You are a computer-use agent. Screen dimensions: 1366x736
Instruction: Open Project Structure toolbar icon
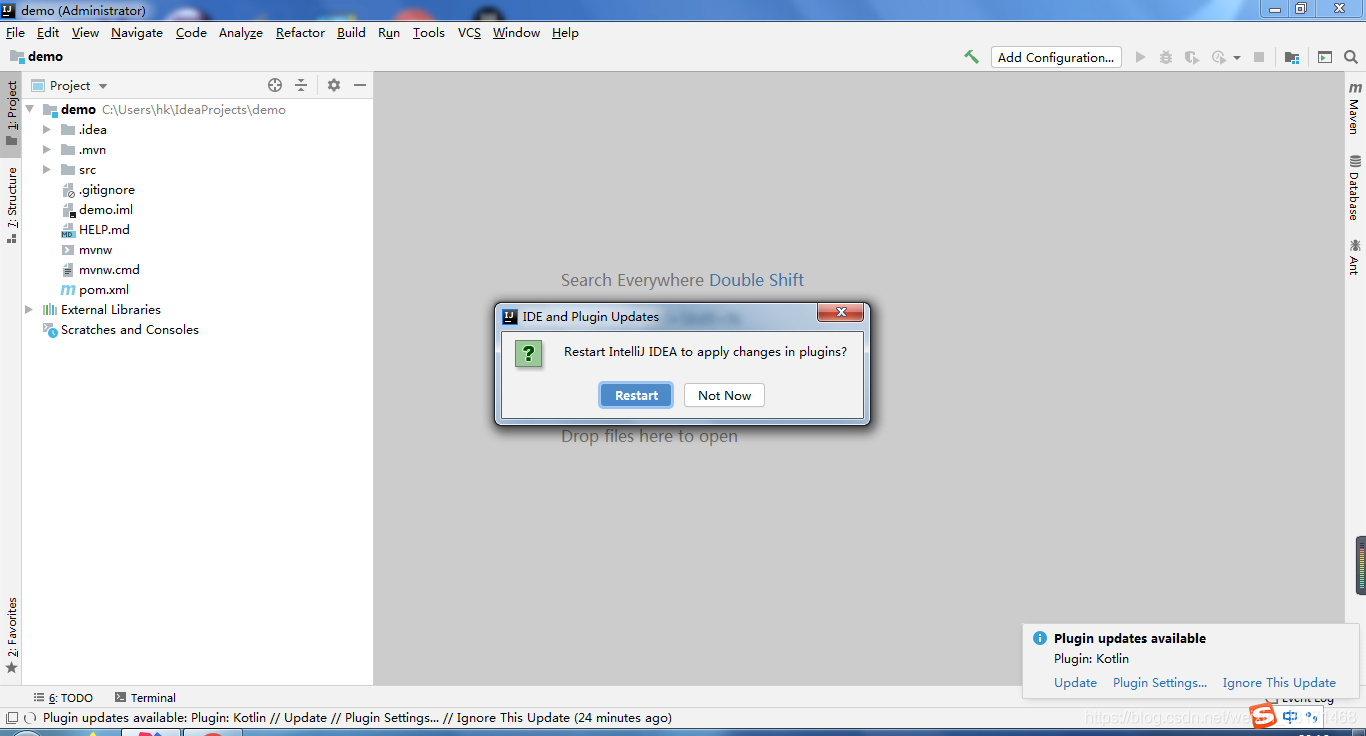1292,57
